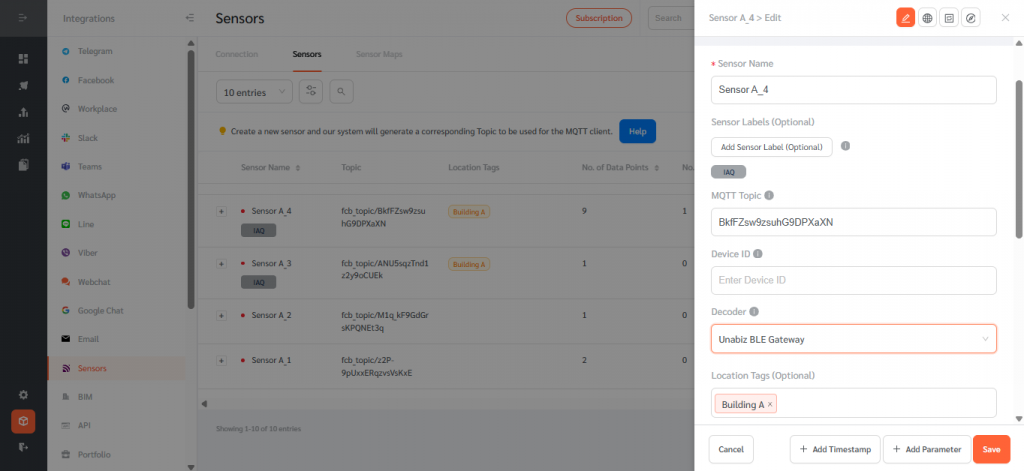Switch to the Connection tab
Image resolution: width=1024 pixels, height=471 pixels.
pyautogui.click(x=237, y=54)
